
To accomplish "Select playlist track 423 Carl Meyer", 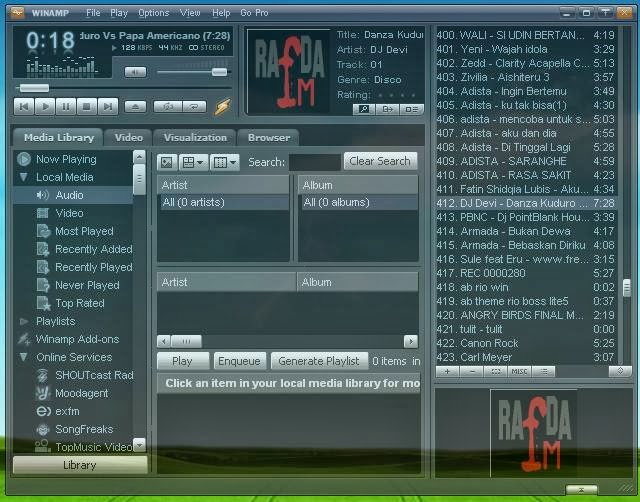I will (526, 357).
